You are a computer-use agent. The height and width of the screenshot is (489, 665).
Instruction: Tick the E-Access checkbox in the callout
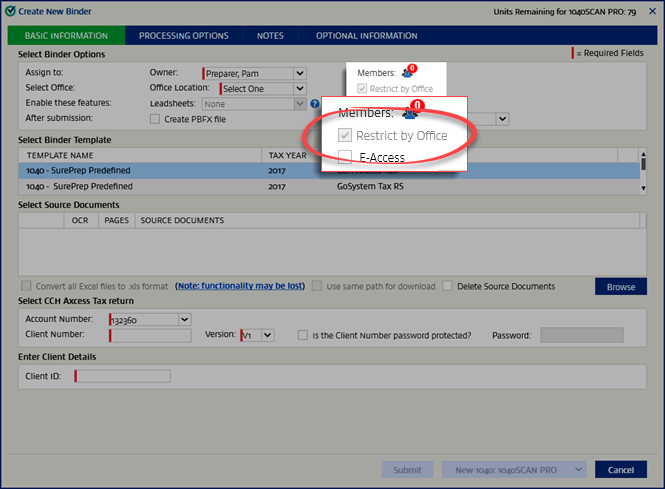coord(345,156)
